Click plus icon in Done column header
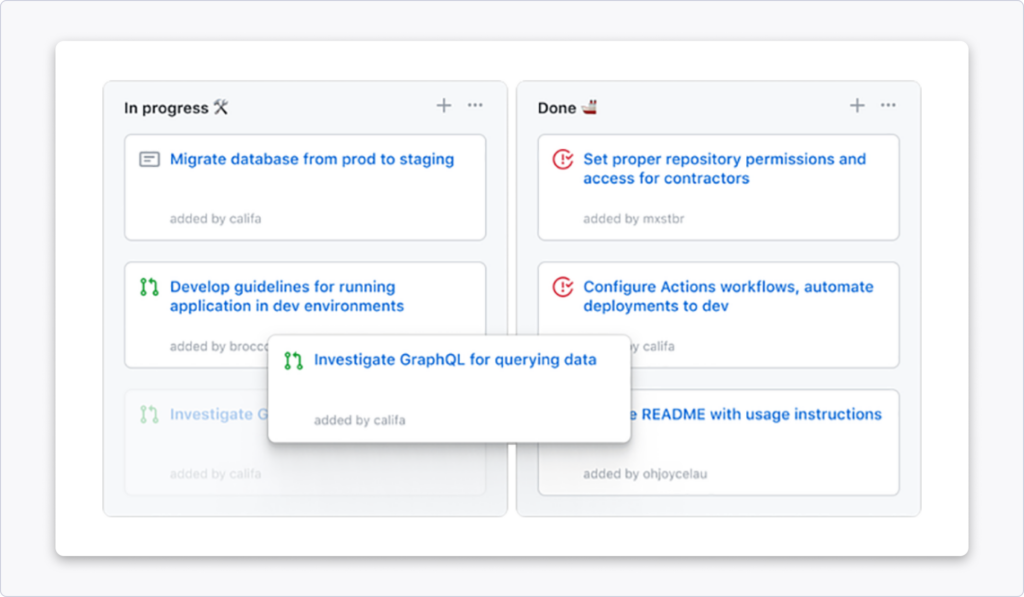The image size is (1024, 597). tap(857, 106)
